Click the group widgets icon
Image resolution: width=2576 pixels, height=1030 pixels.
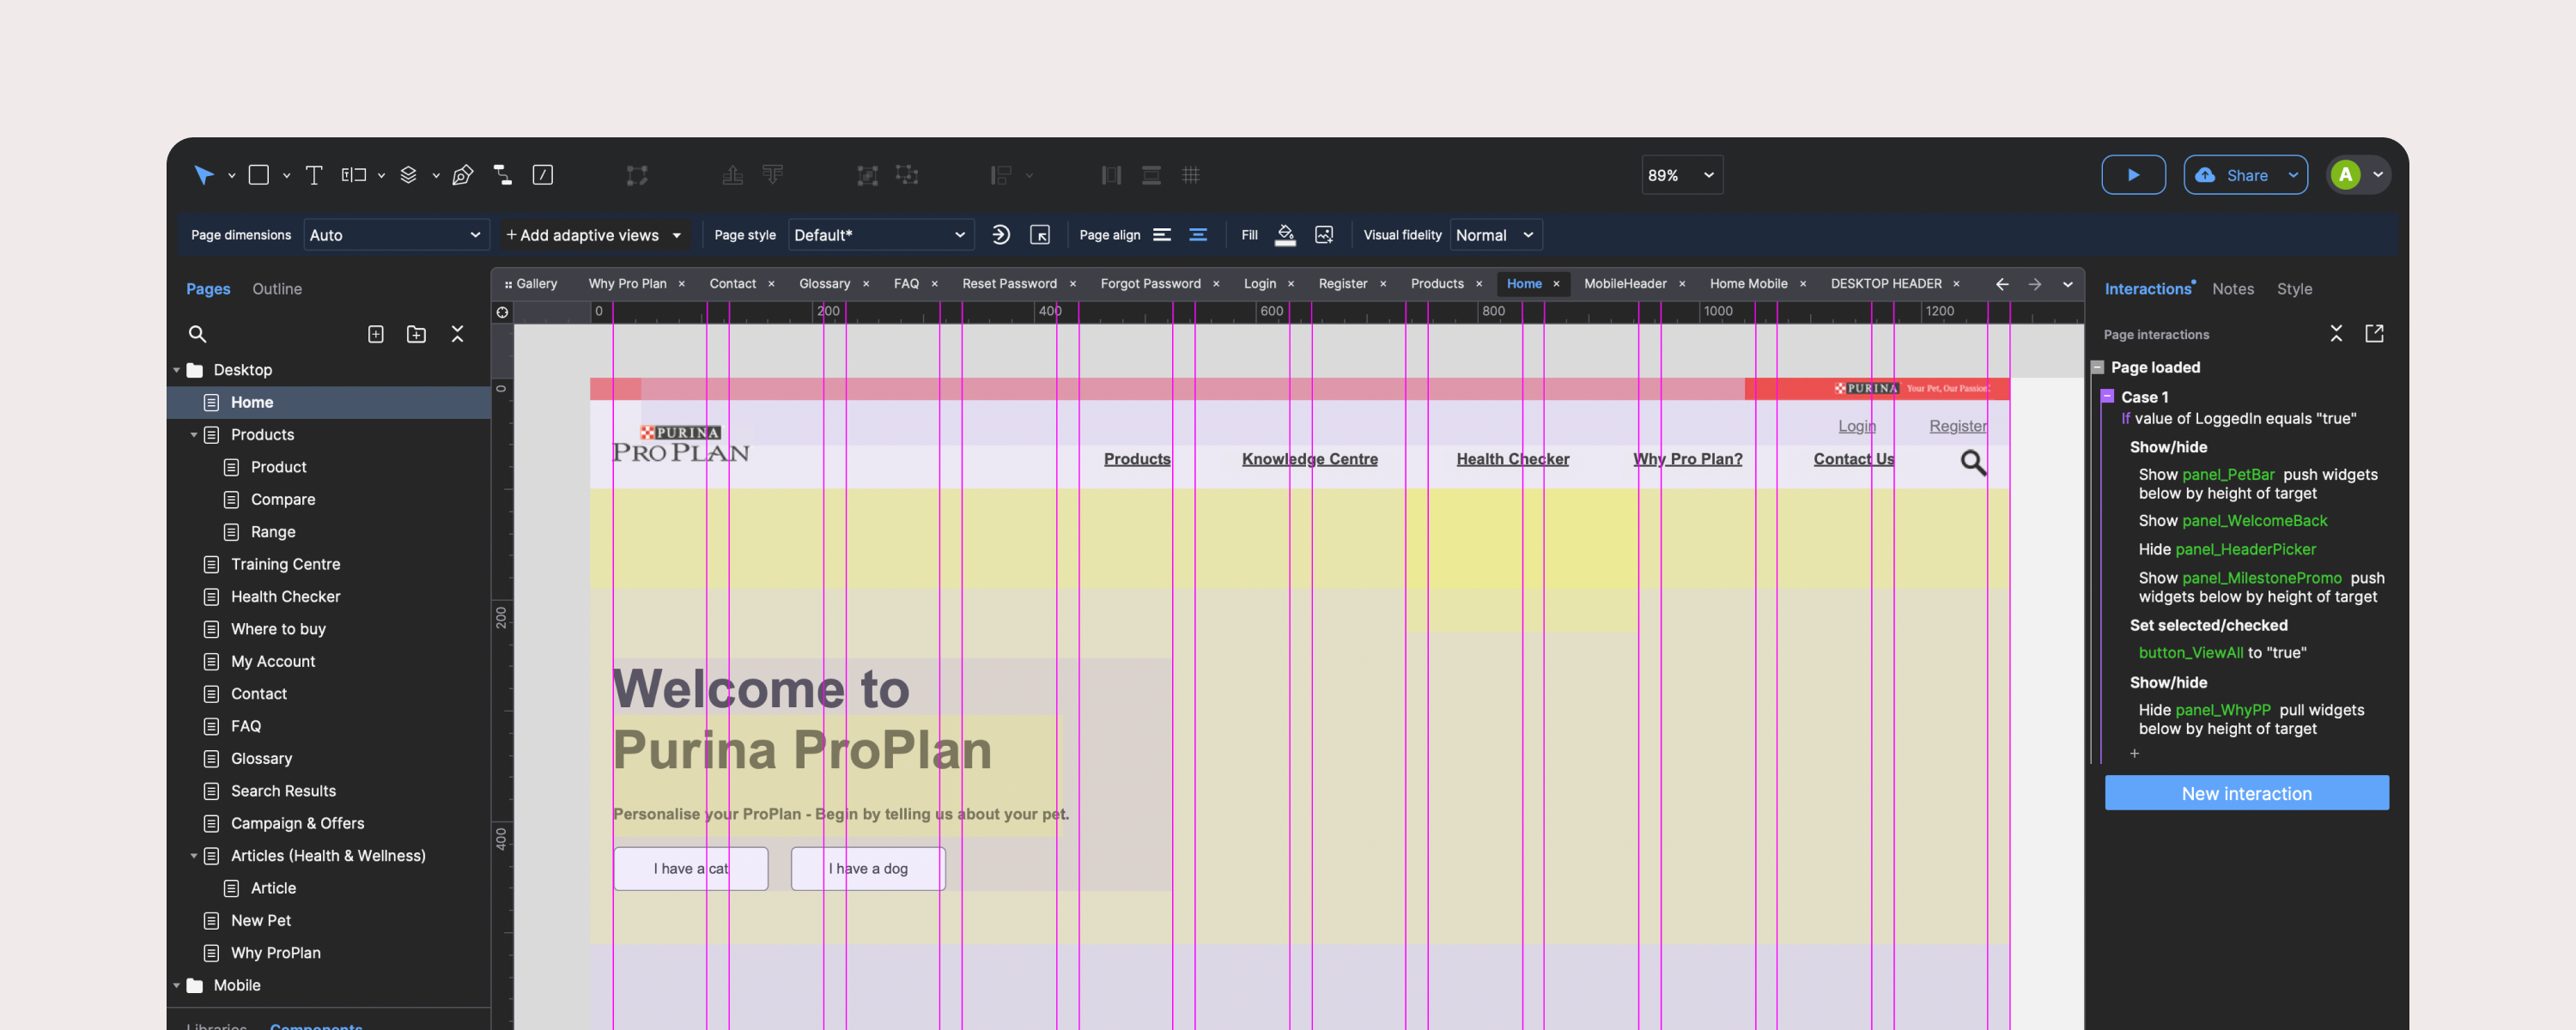867,175
